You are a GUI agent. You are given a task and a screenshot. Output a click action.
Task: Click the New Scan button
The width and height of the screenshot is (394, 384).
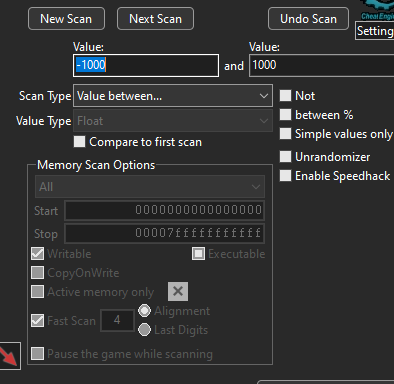[66, 19]
